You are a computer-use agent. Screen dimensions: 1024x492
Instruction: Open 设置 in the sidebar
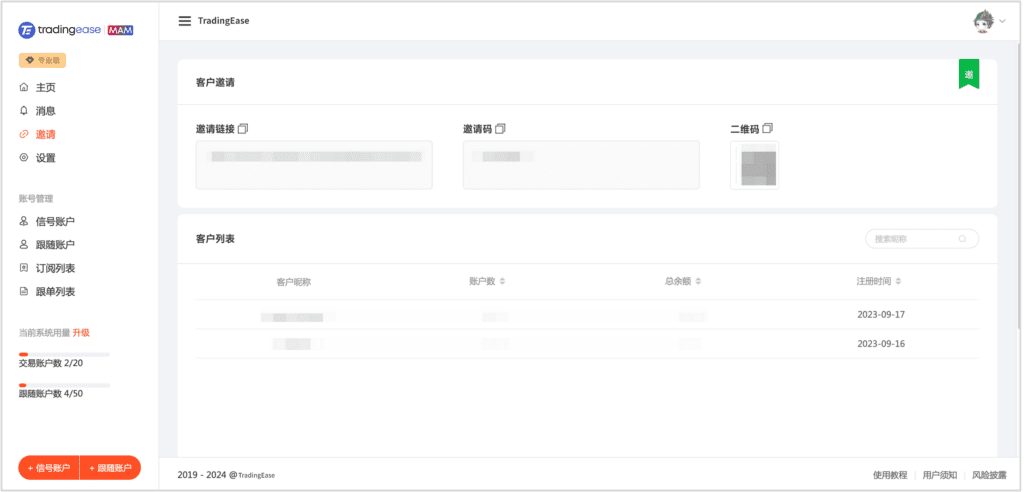[45, 158]
